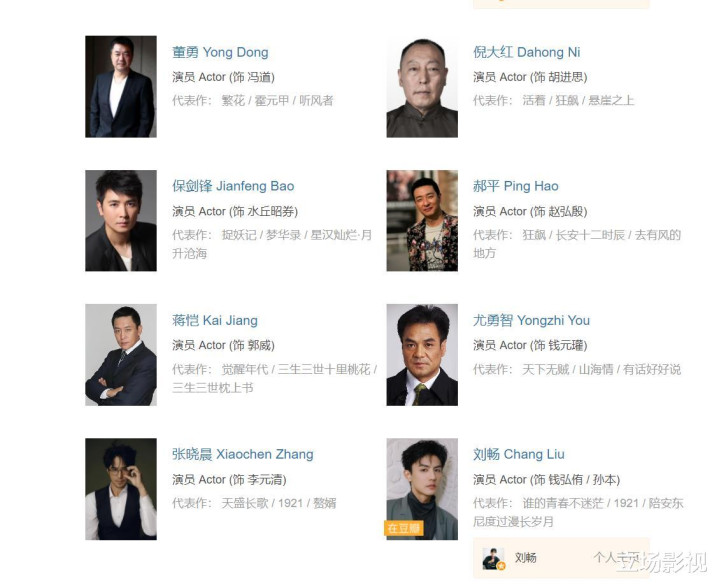Viewport: 719px width, 588px height.
Task: Visit the 蒋恺 Kai Jiang link
Action: coord(215,320)
